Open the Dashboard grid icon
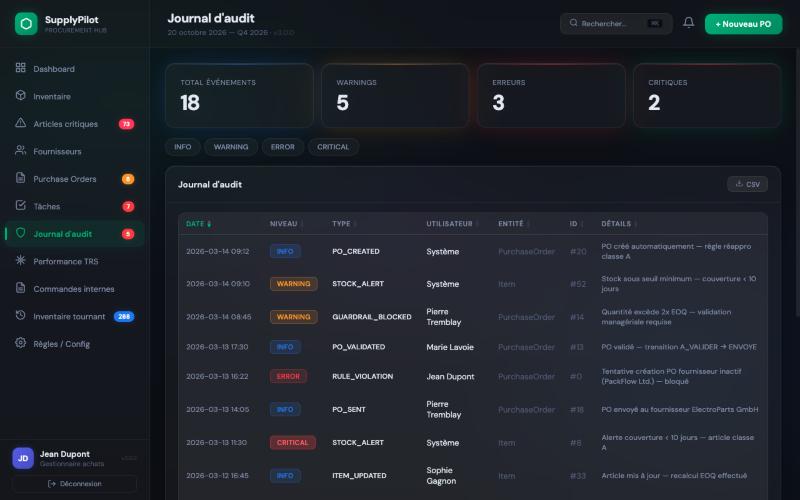800x500 pixels. [x=20, y=68]
